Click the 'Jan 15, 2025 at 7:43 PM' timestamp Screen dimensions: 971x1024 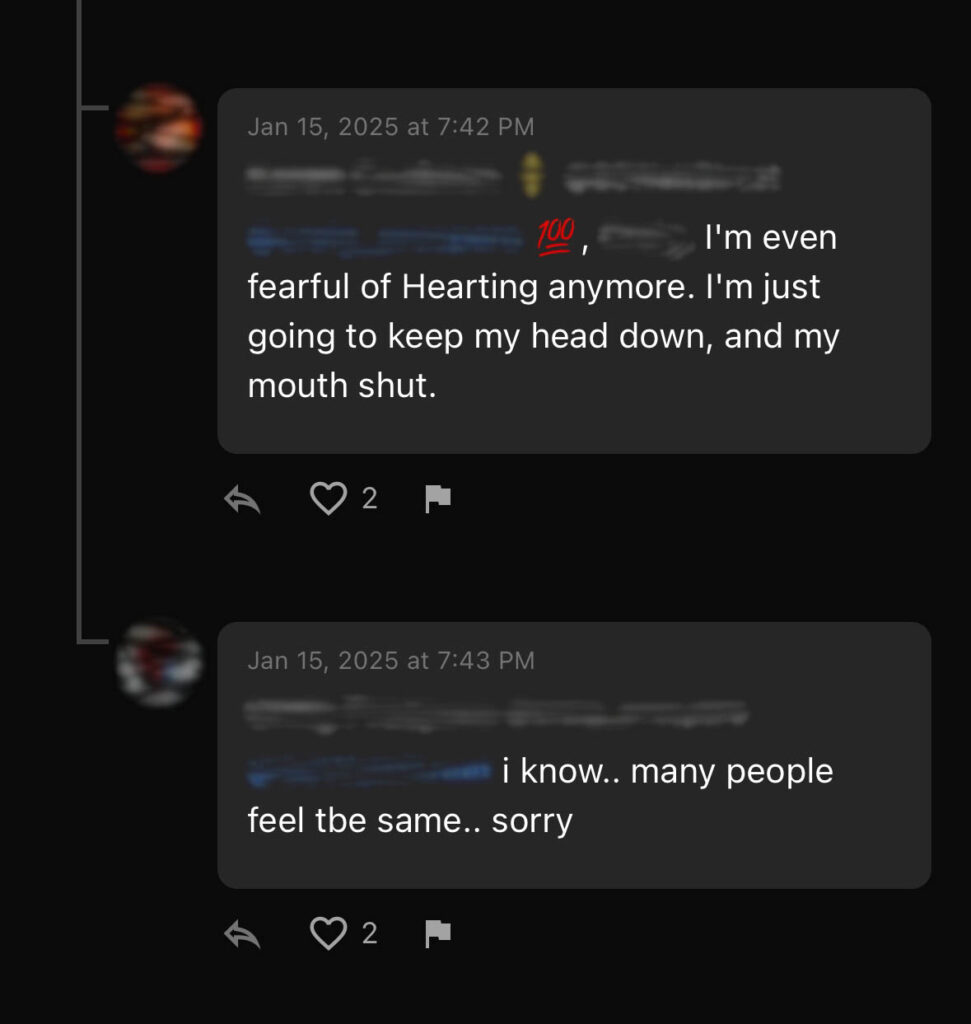click(391, 661)
